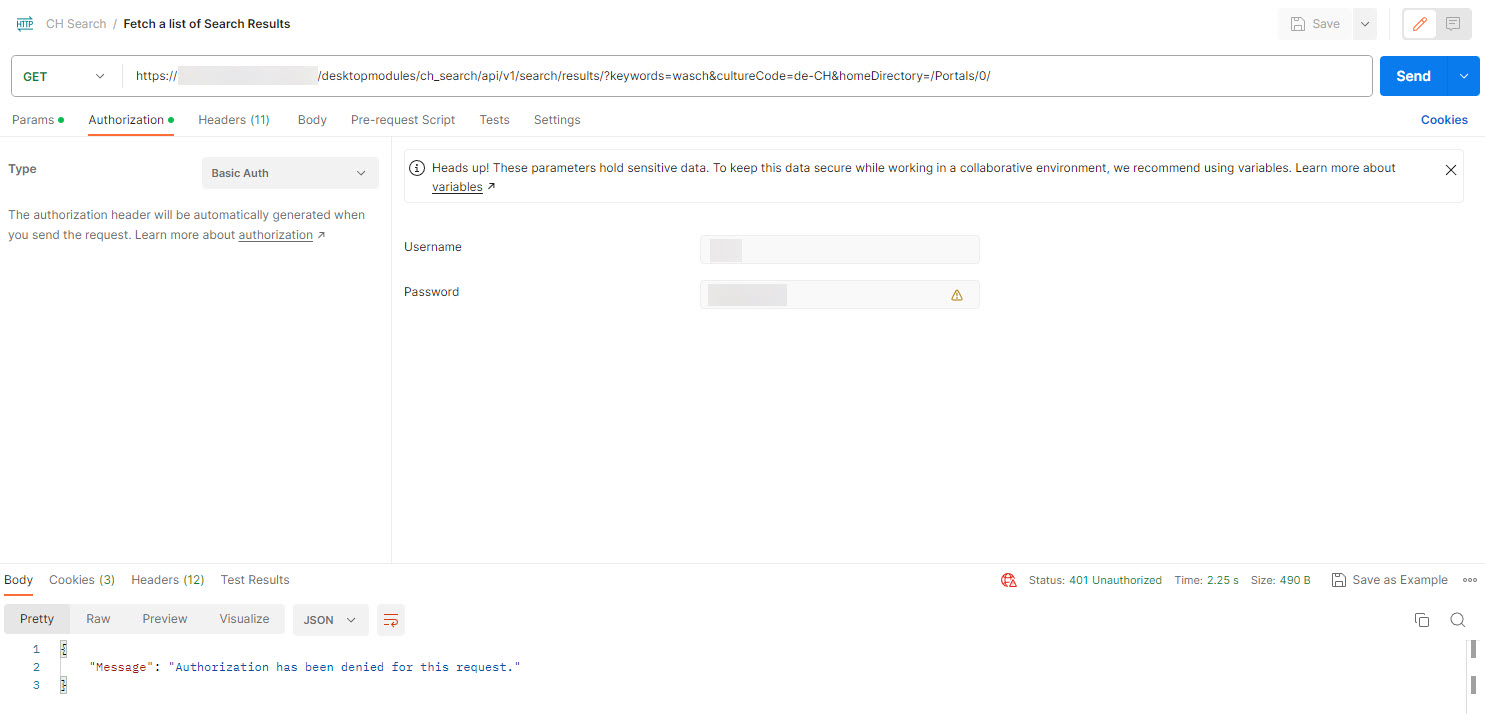Image resolution: width=1485 pixels, height=714 pixels.
Task: Expand the Send button options arrow
Action: (1464, 76)
